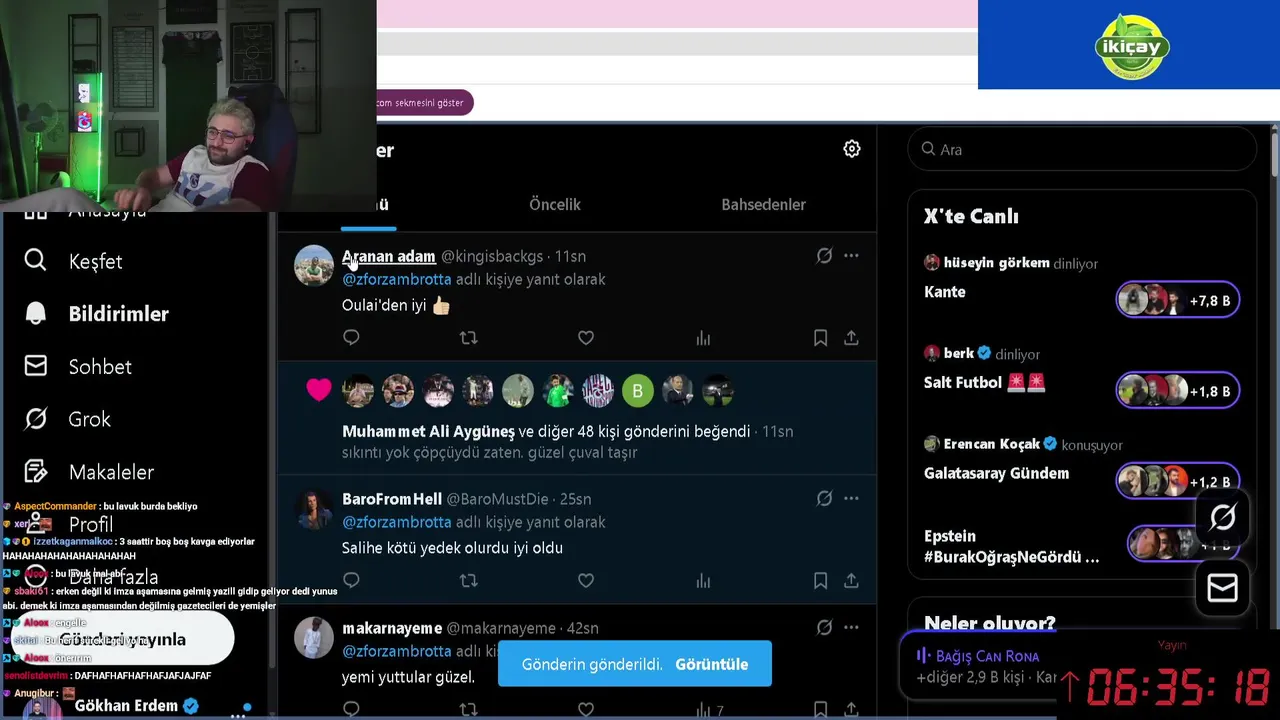Switch to the Bahsedenler tab
The height and width of the screenshot is (720, 1280).
point(763,204)
